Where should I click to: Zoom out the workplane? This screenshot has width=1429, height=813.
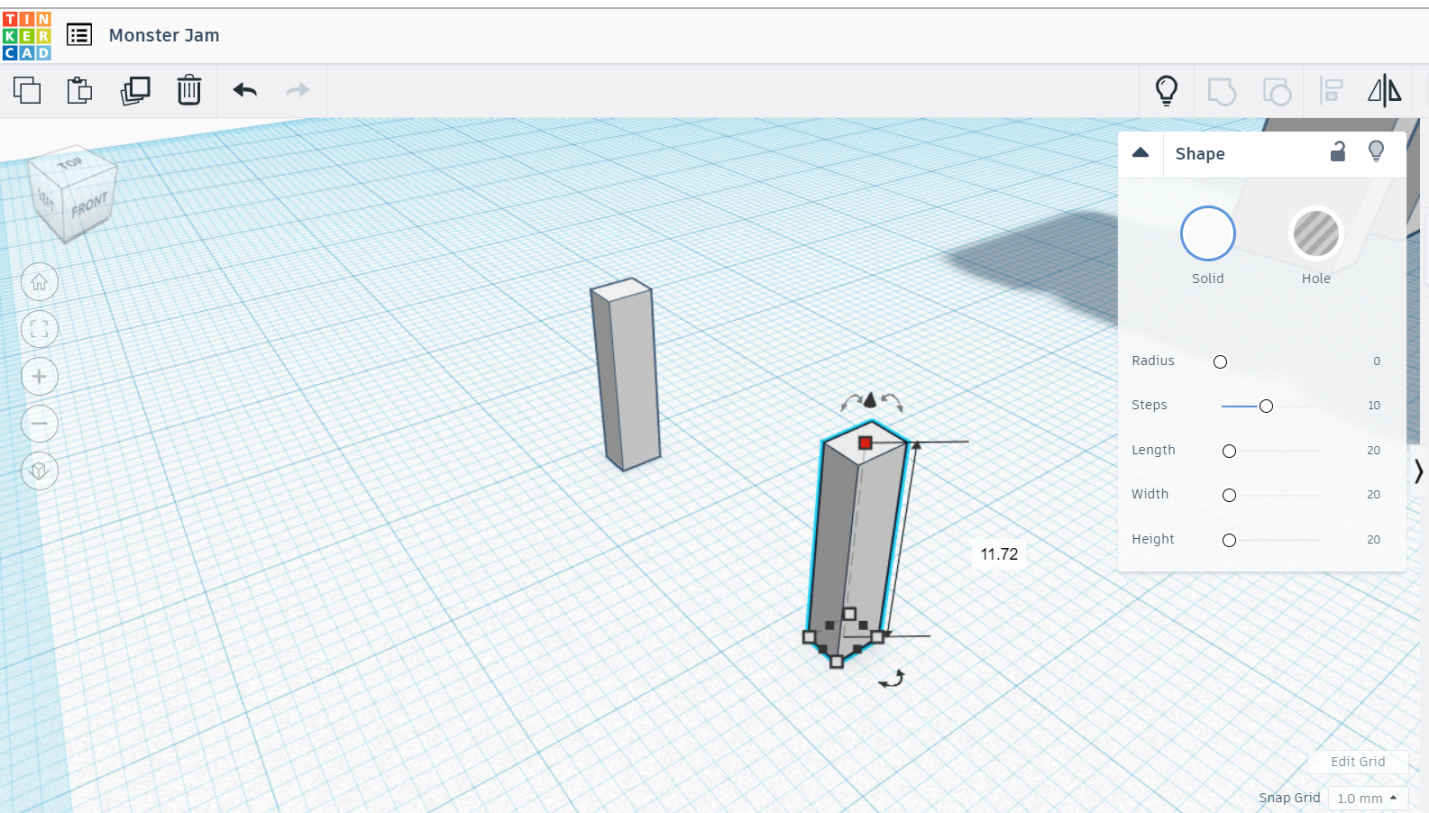pos(40,423)
